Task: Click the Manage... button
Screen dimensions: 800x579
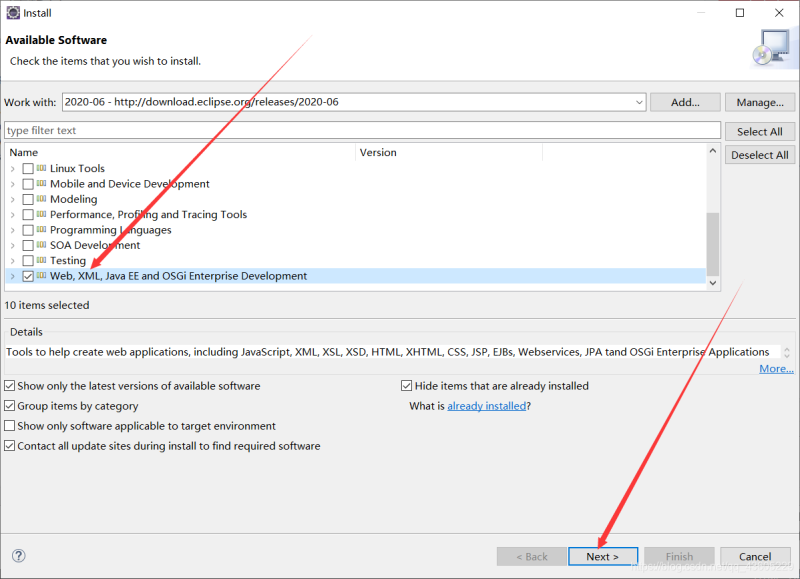Action: click(760, 102)
